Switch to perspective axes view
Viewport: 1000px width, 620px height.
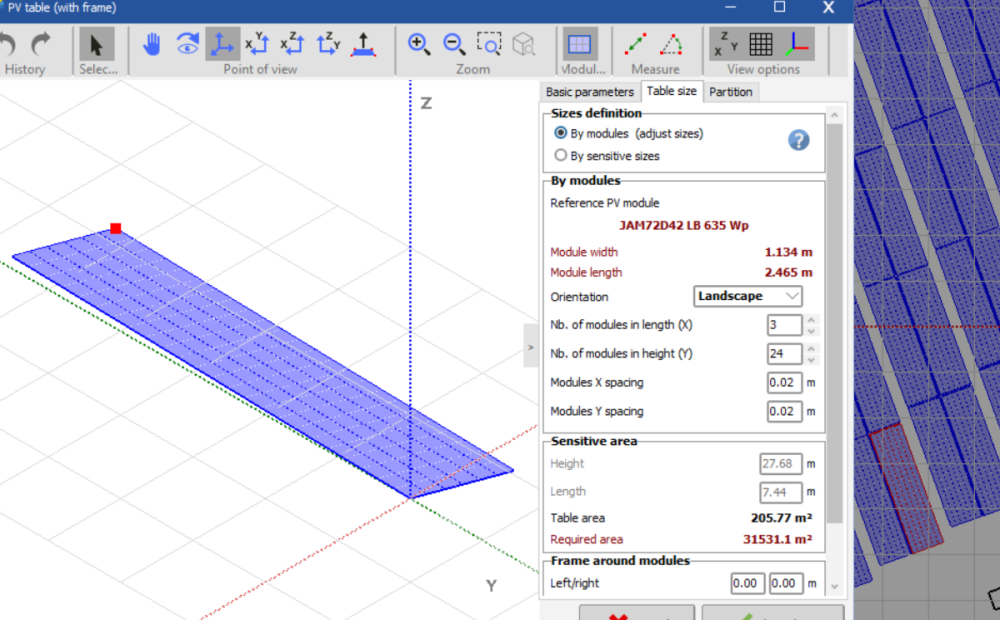222,44
